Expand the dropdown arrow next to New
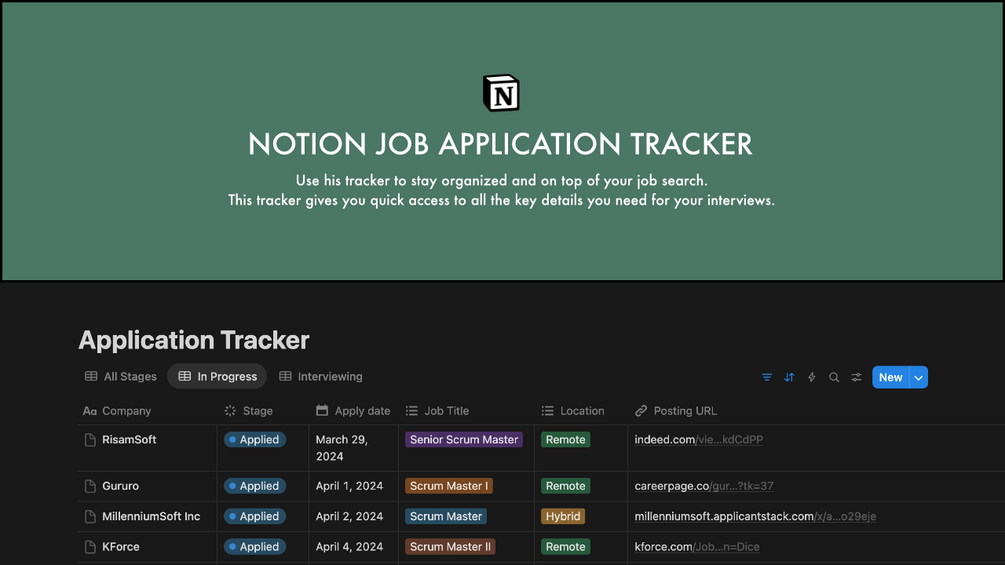The height and width of the screenshot is (565, 1005). coord(918,377)
